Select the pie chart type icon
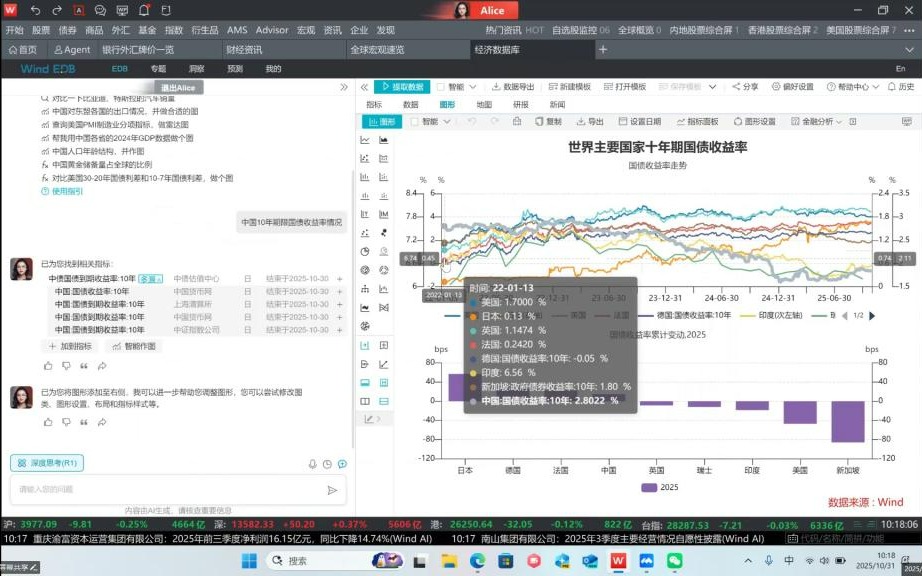Viewport: 922px width, 576px height. [365, 251]
